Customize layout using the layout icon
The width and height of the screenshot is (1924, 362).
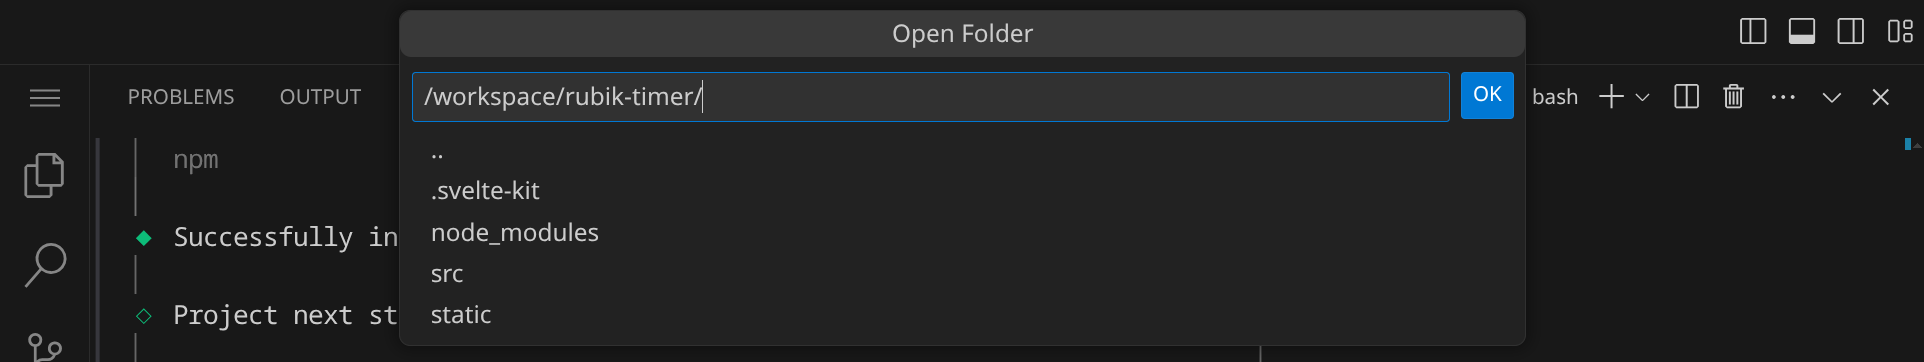tap(1900, 31)
